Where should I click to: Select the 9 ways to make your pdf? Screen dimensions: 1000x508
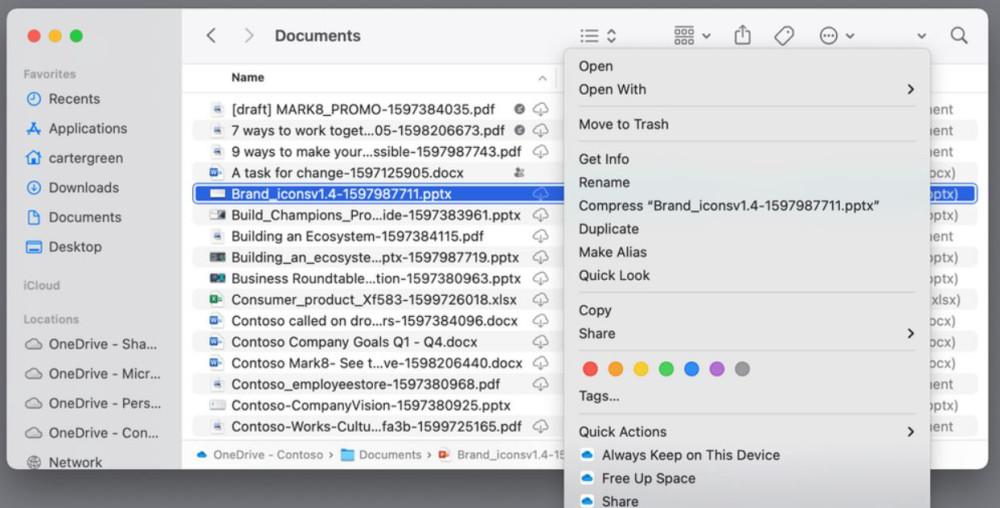pos(376,152)
